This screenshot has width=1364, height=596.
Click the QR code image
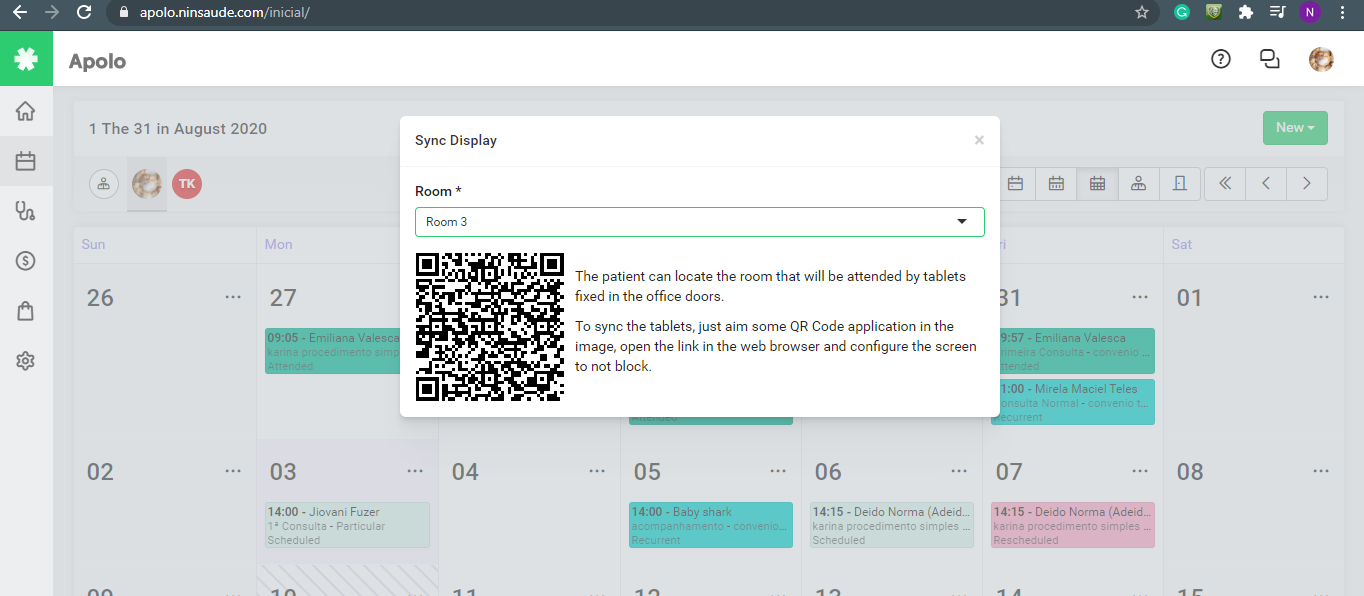tap(490, 327)
